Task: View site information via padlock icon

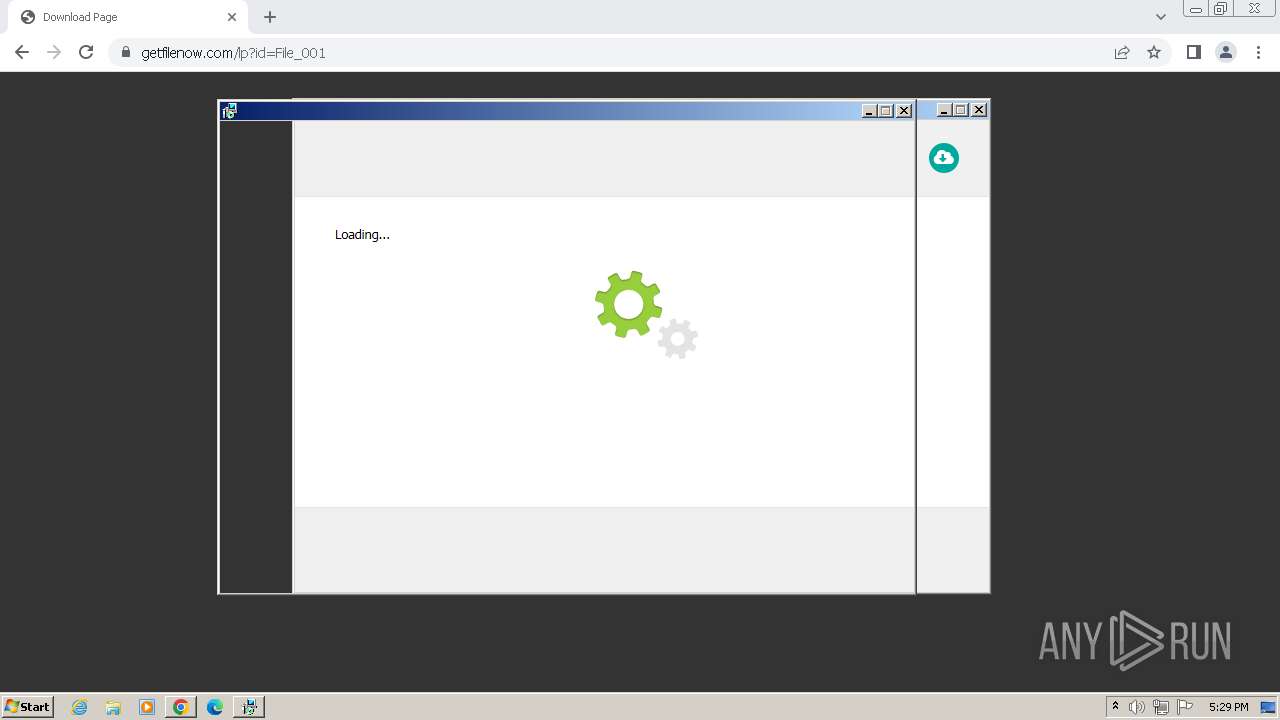Action: coord(126,52)
